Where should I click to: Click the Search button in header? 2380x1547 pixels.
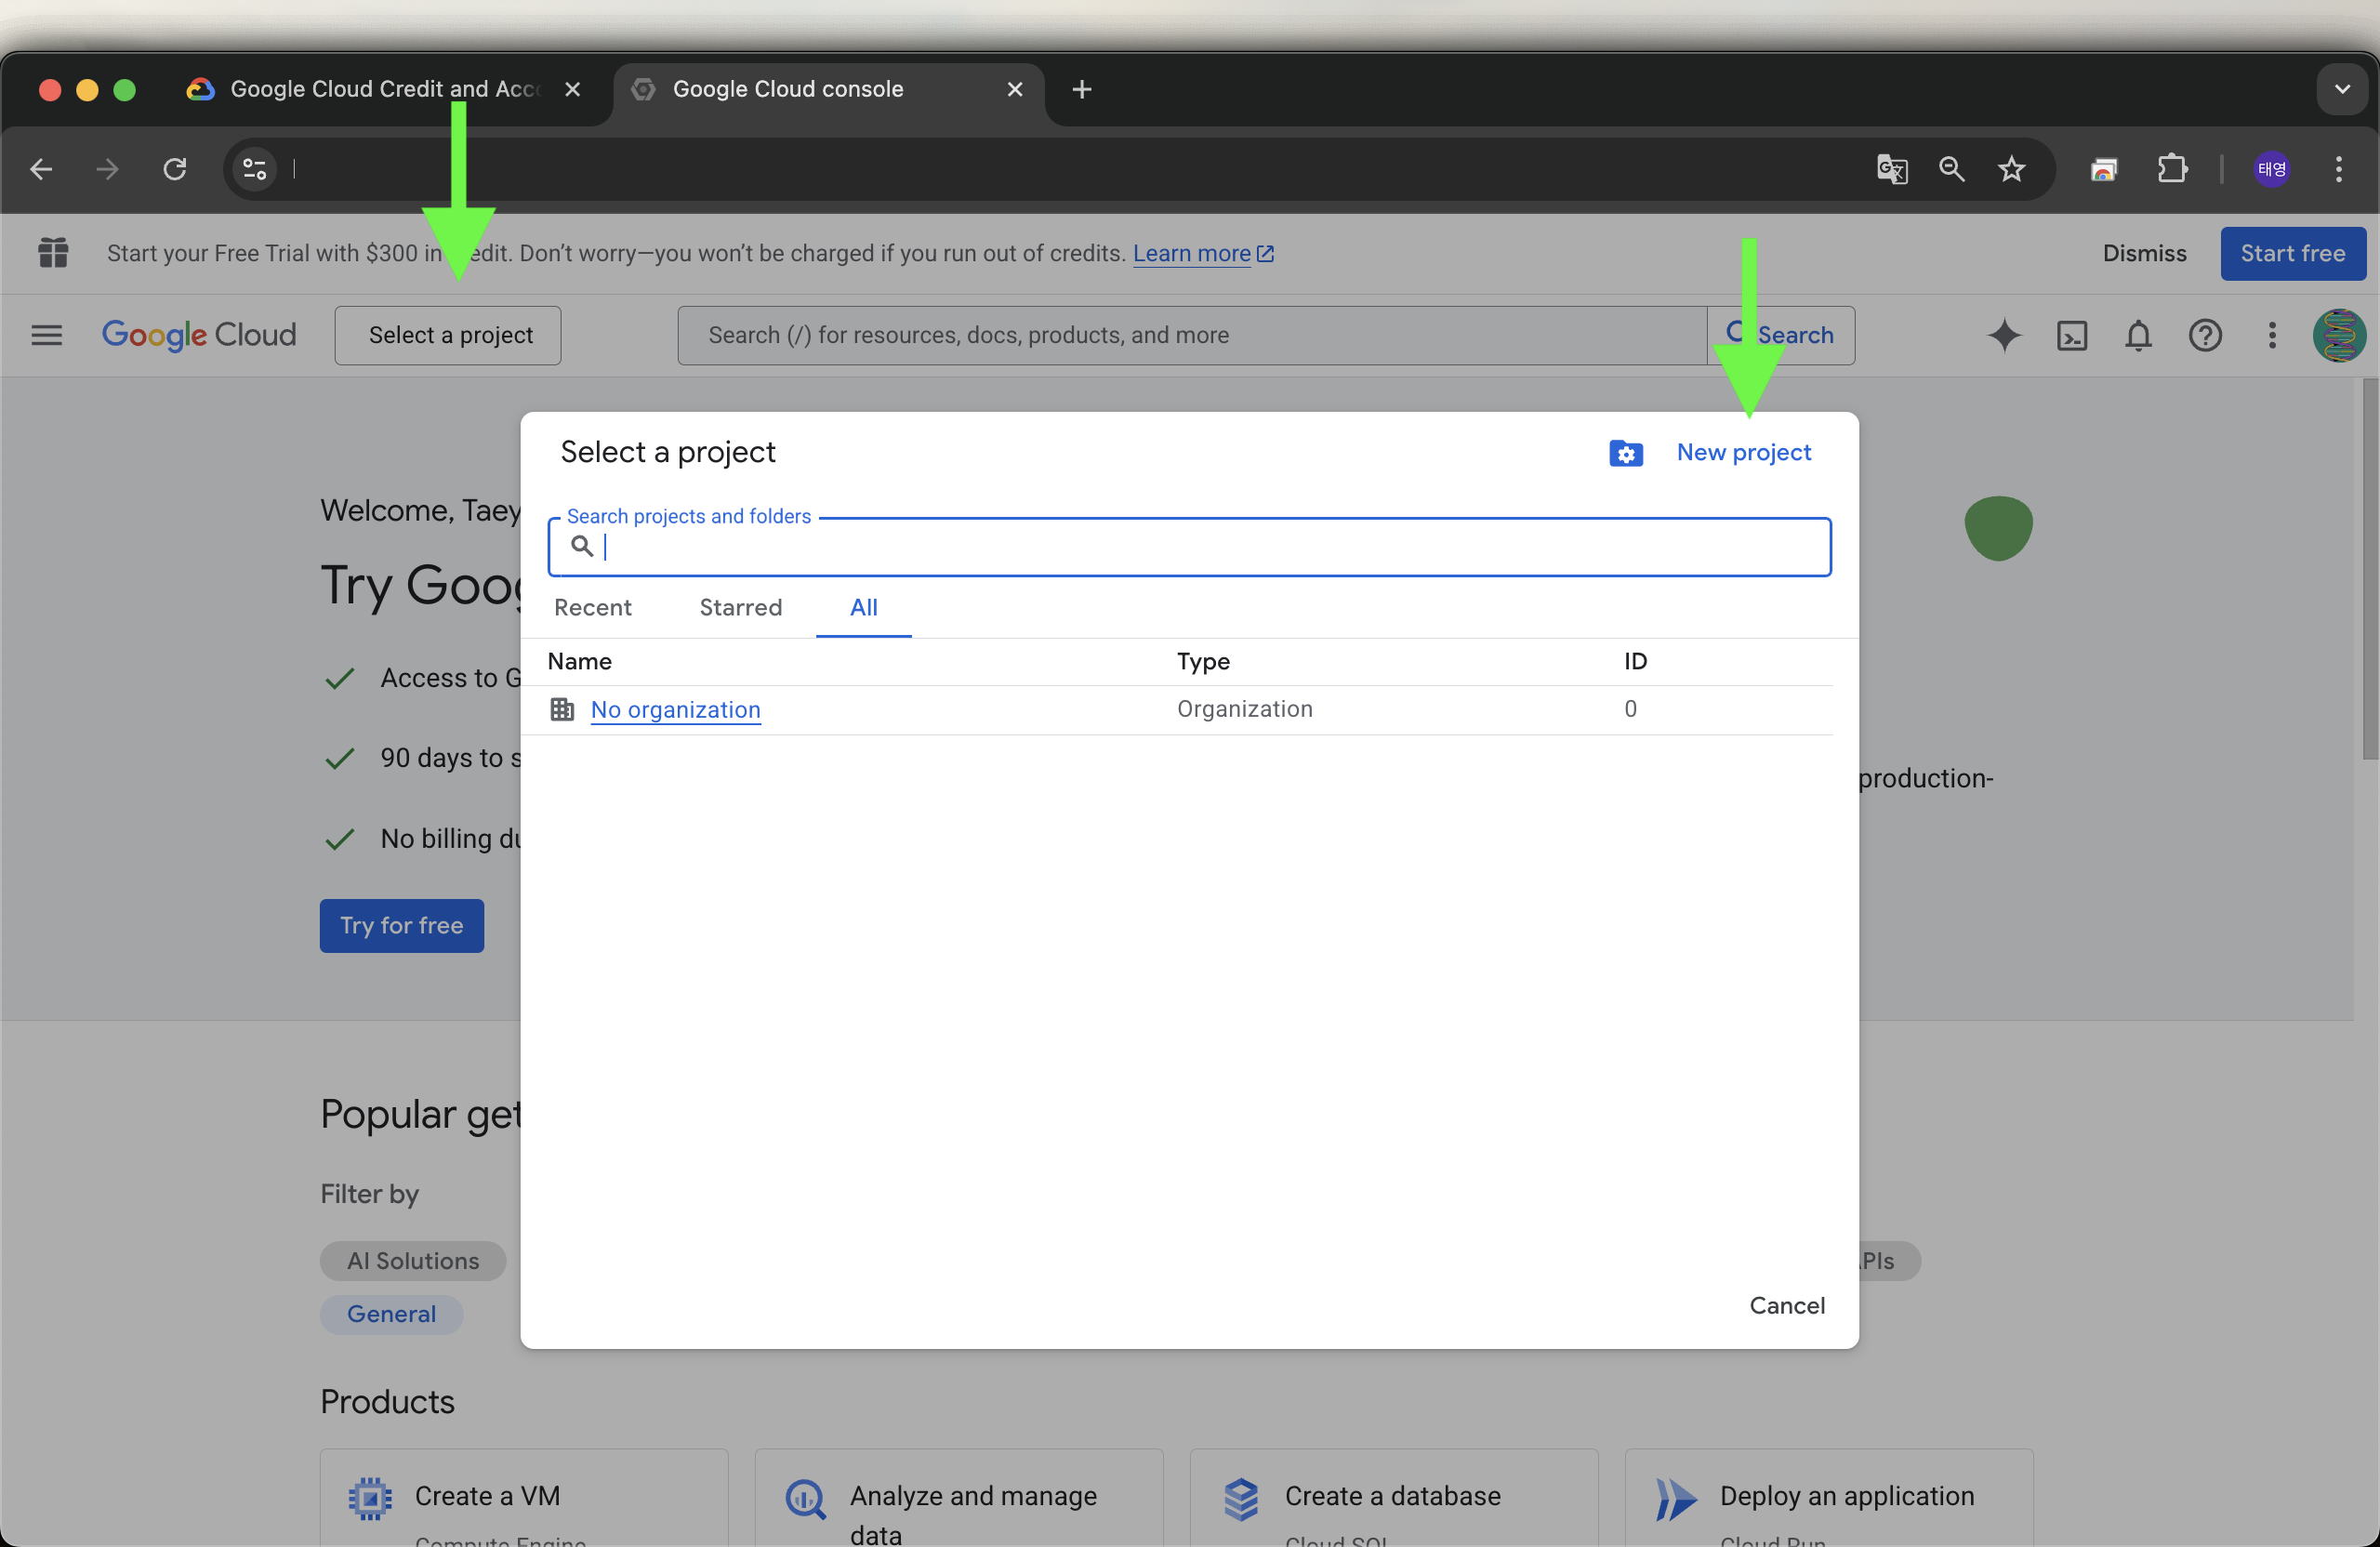[x=1780, y=335]
